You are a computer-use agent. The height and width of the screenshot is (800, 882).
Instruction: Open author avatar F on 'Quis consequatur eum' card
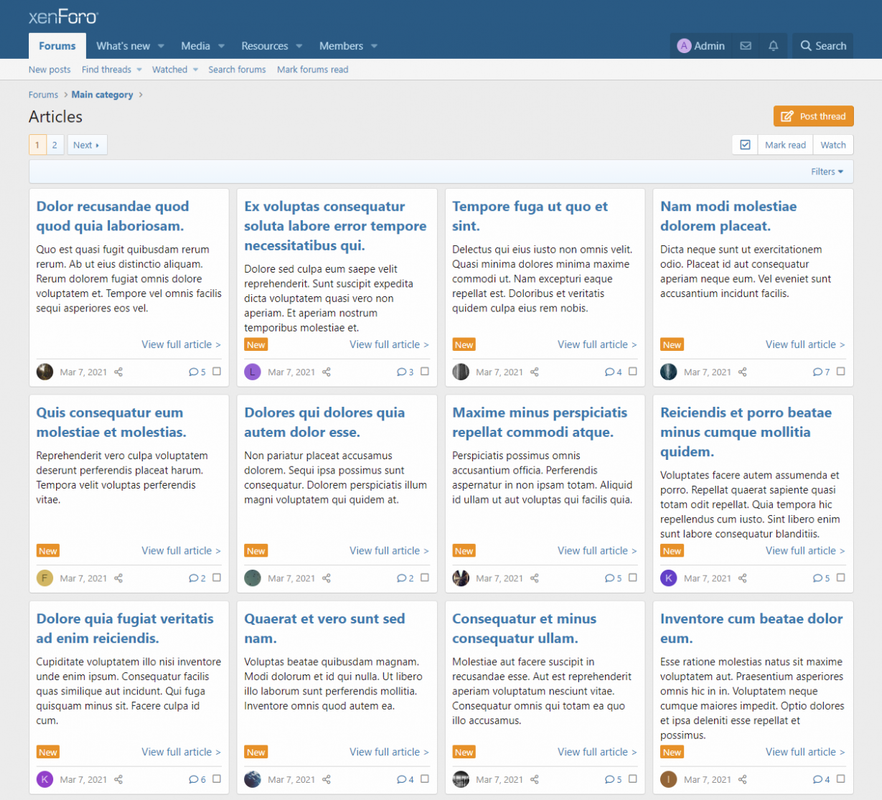45,578
